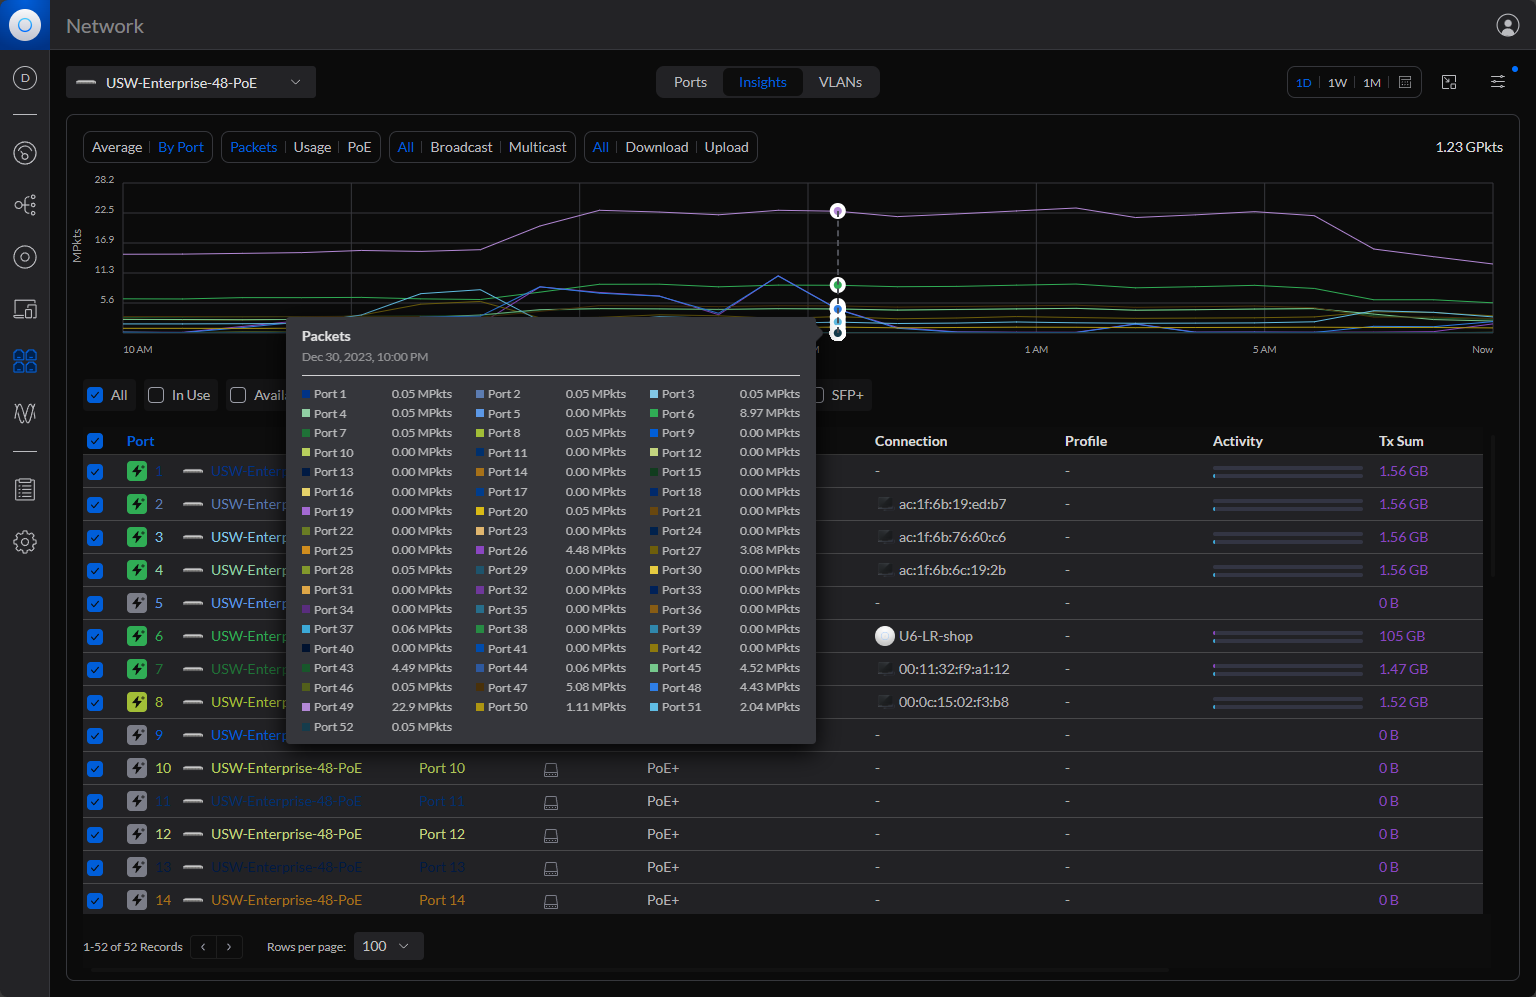Click the purple data point on chart
The width and height of the screenshot is (1536, 997).
click(x=838, y=211)
